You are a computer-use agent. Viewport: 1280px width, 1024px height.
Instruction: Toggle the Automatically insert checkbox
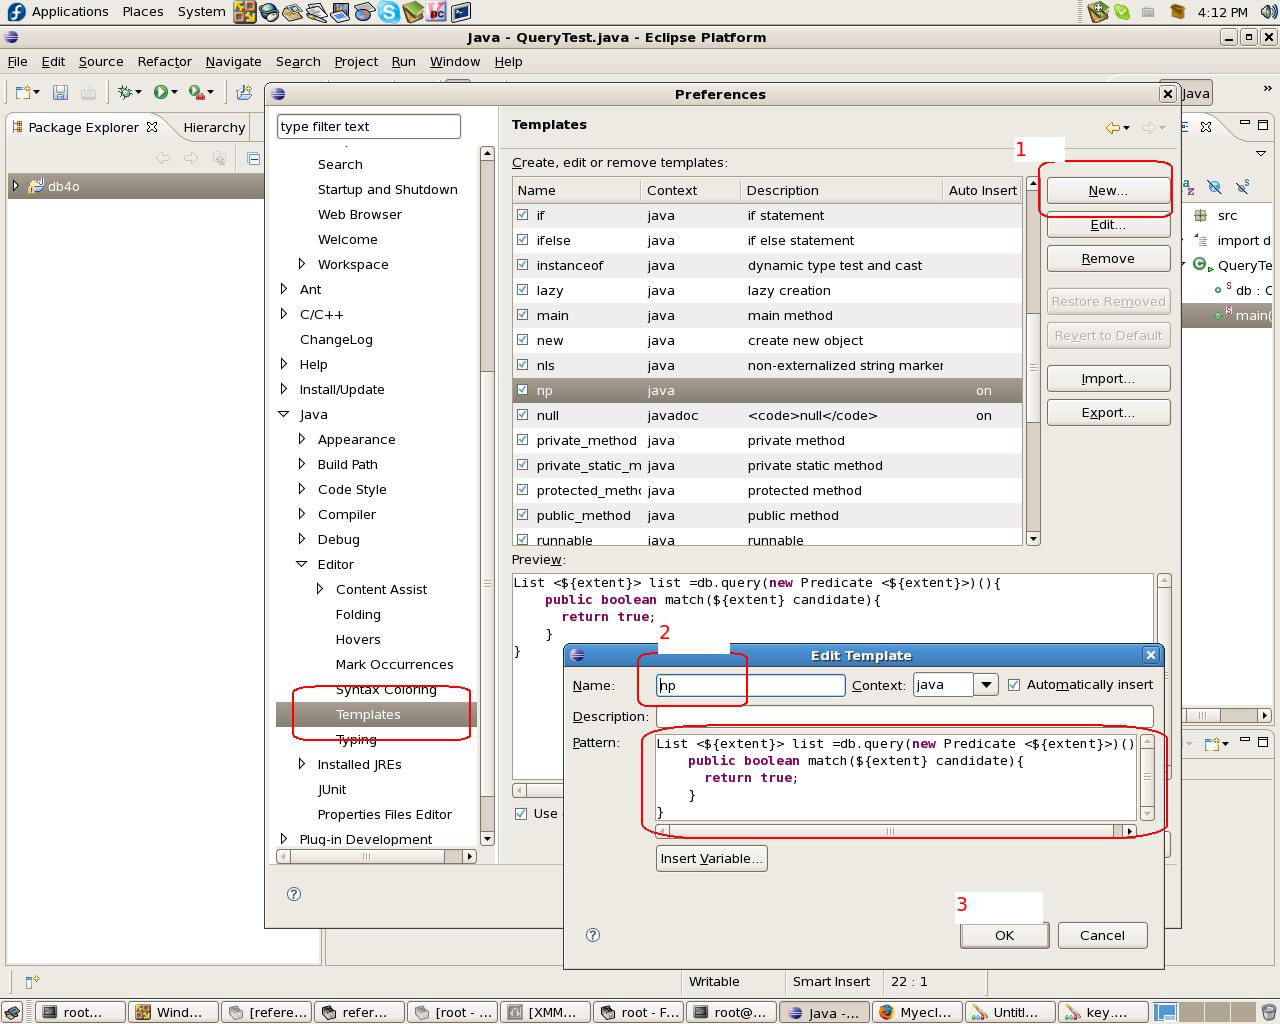[1014, 685]
